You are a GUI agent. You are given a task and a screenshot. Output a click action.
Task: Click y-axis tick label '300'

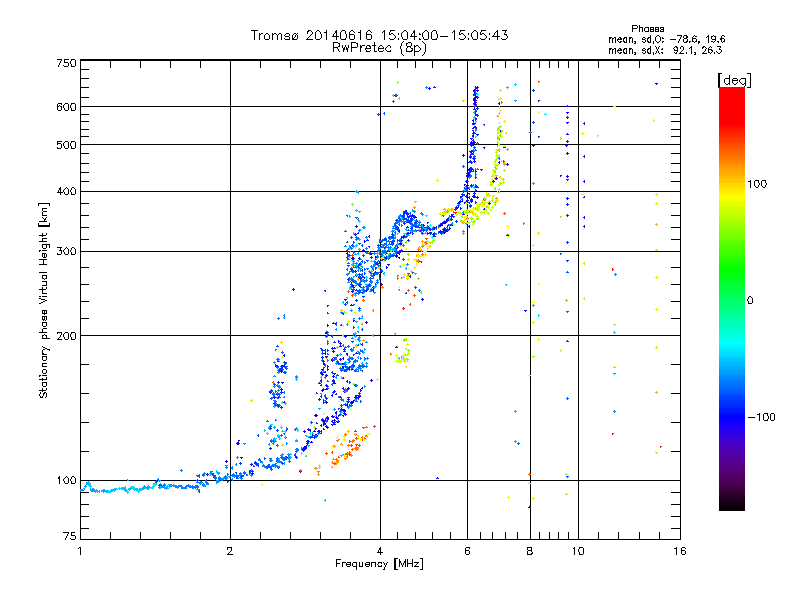67,251
